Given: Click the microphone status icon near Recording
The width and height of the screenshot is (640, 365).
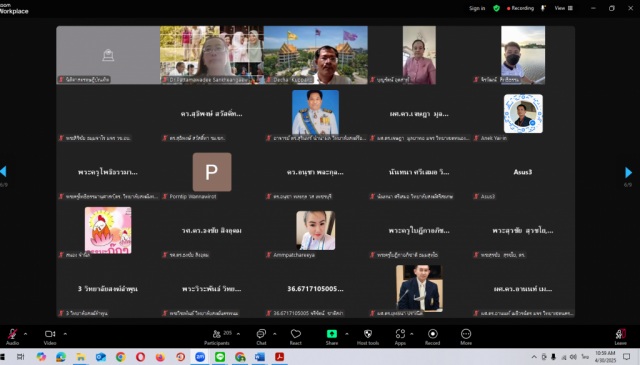Looking at the screenshot, I should 543,8.
